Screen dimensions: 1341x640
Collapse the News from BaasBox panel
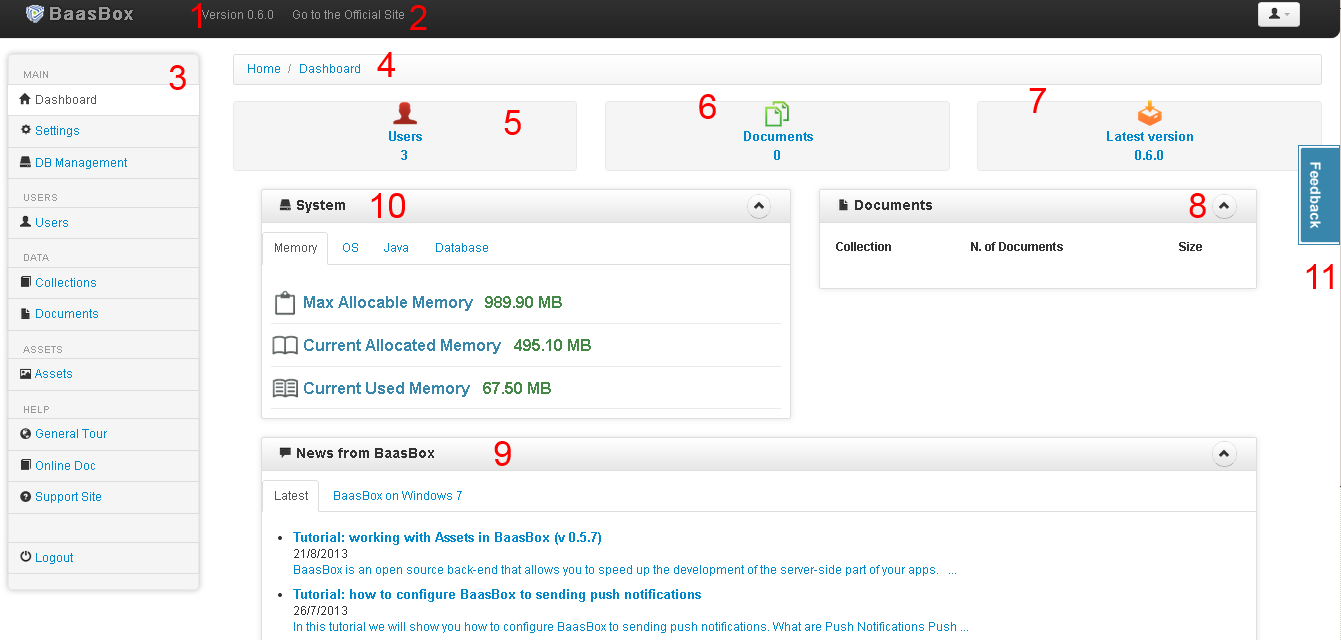click(1225, 454)
